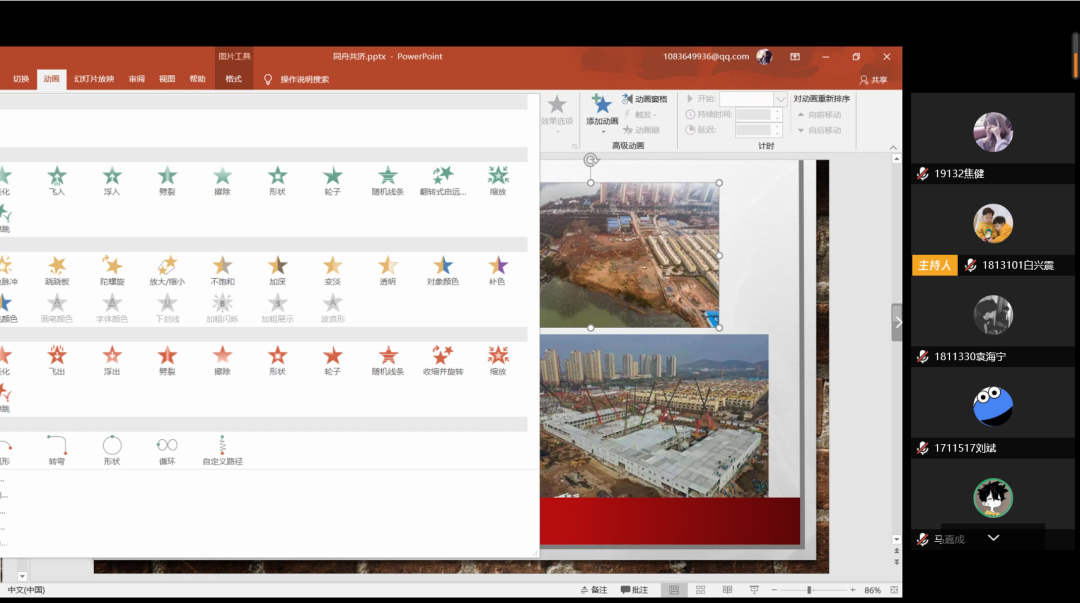Click the 共享 share button

click(x=873, y=80)
